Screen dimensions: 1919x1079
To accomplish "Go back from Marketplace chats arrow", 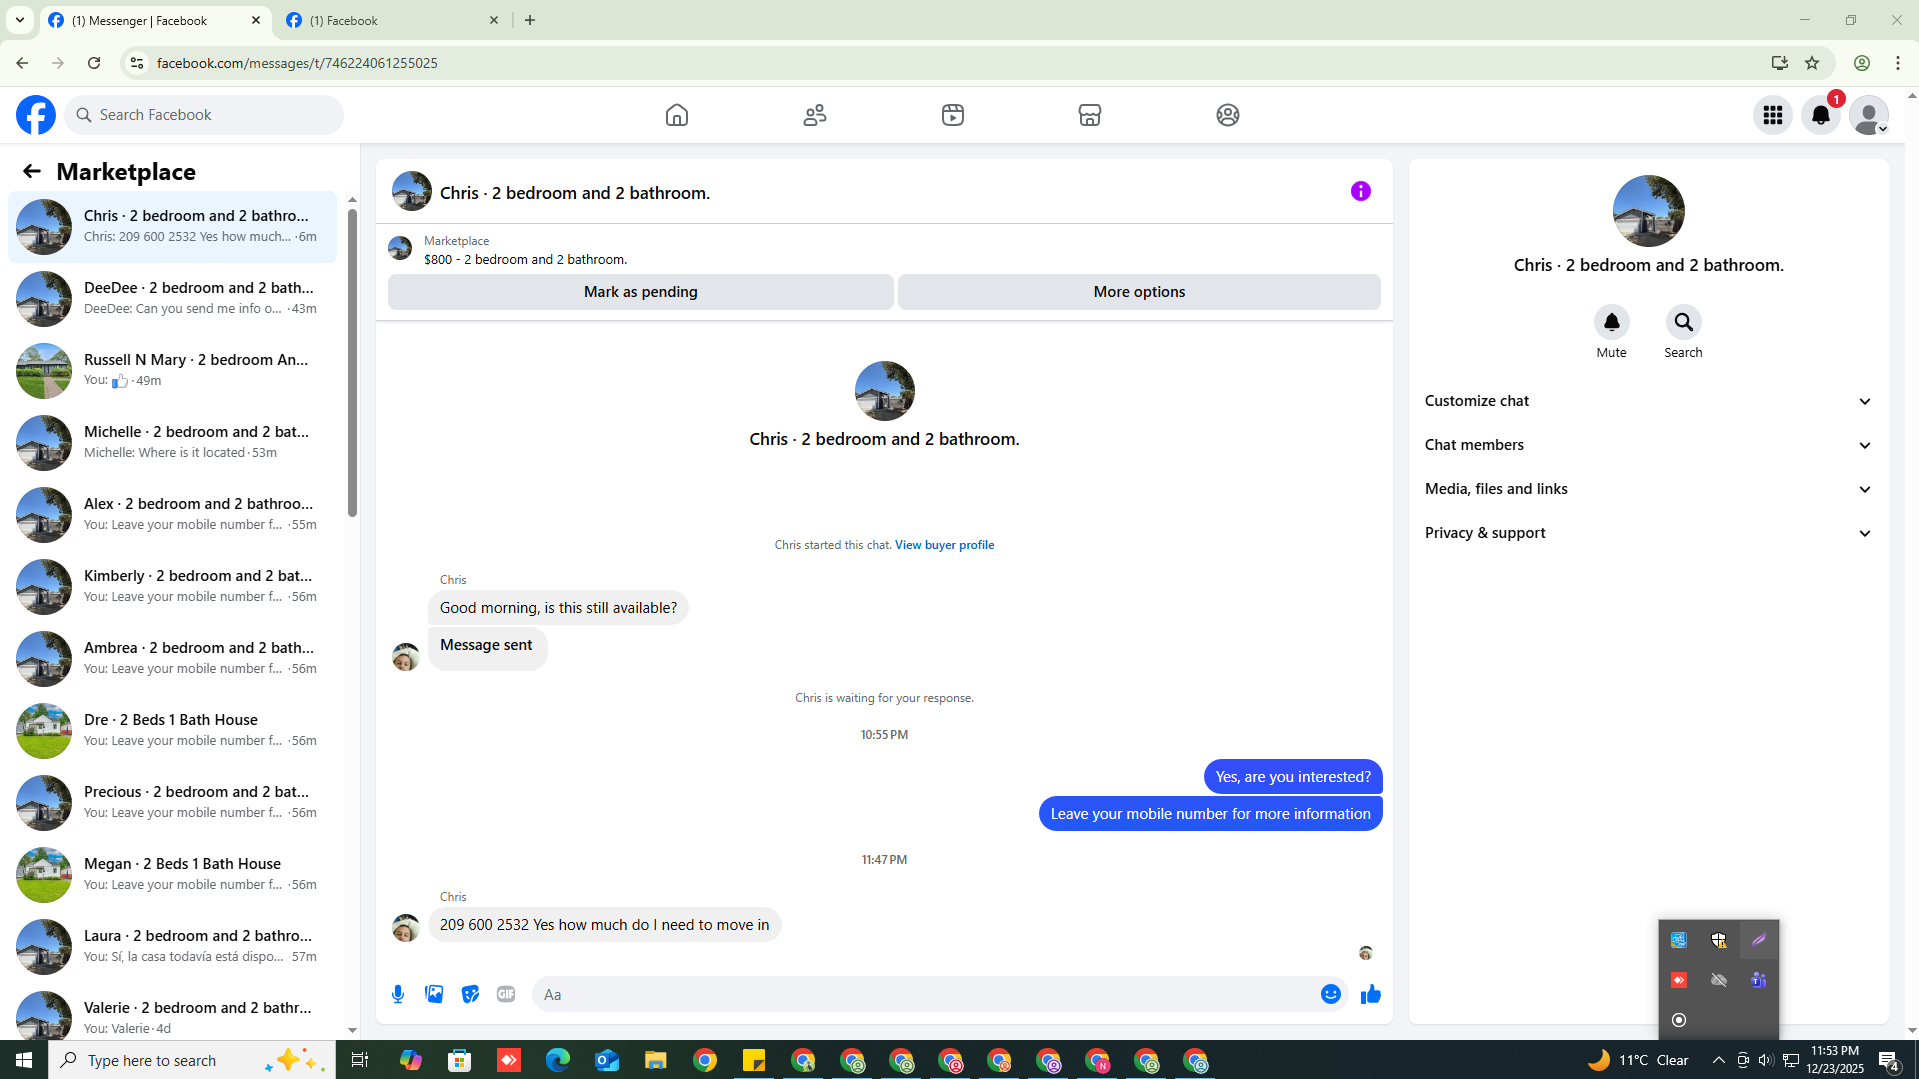I will point(32,172).
